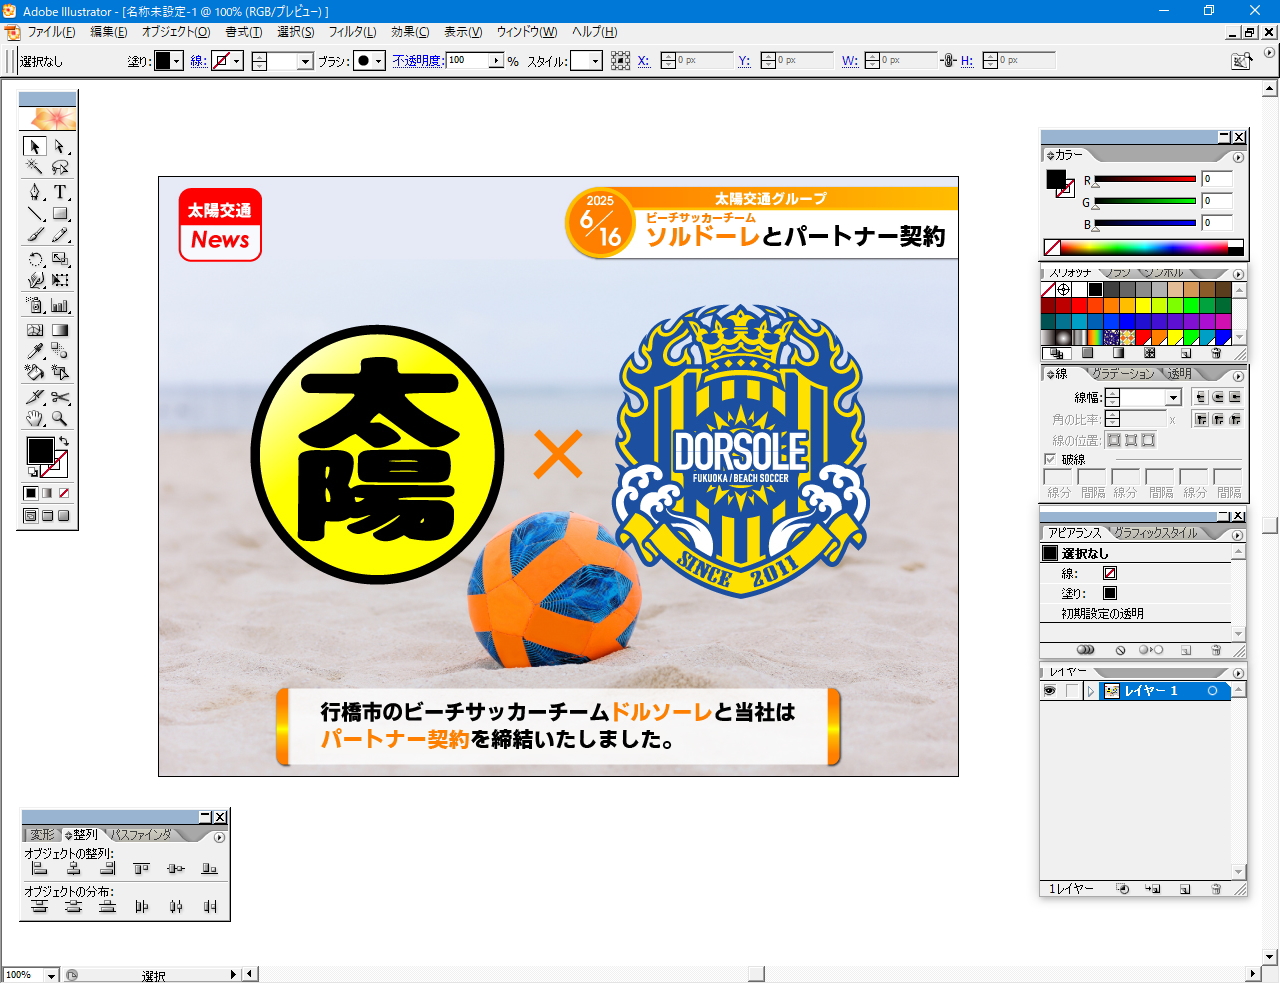The image size is (1280, 984).
Task: Open the 線 stroke color dropdown
Action: pyautogui.click(x=237, y=61)
